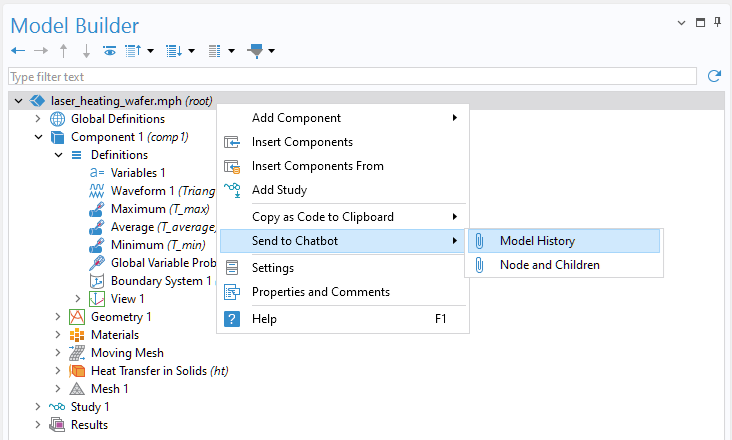Open the Help icon in context menu
732x440 pixels.
(x=232, y=319)
